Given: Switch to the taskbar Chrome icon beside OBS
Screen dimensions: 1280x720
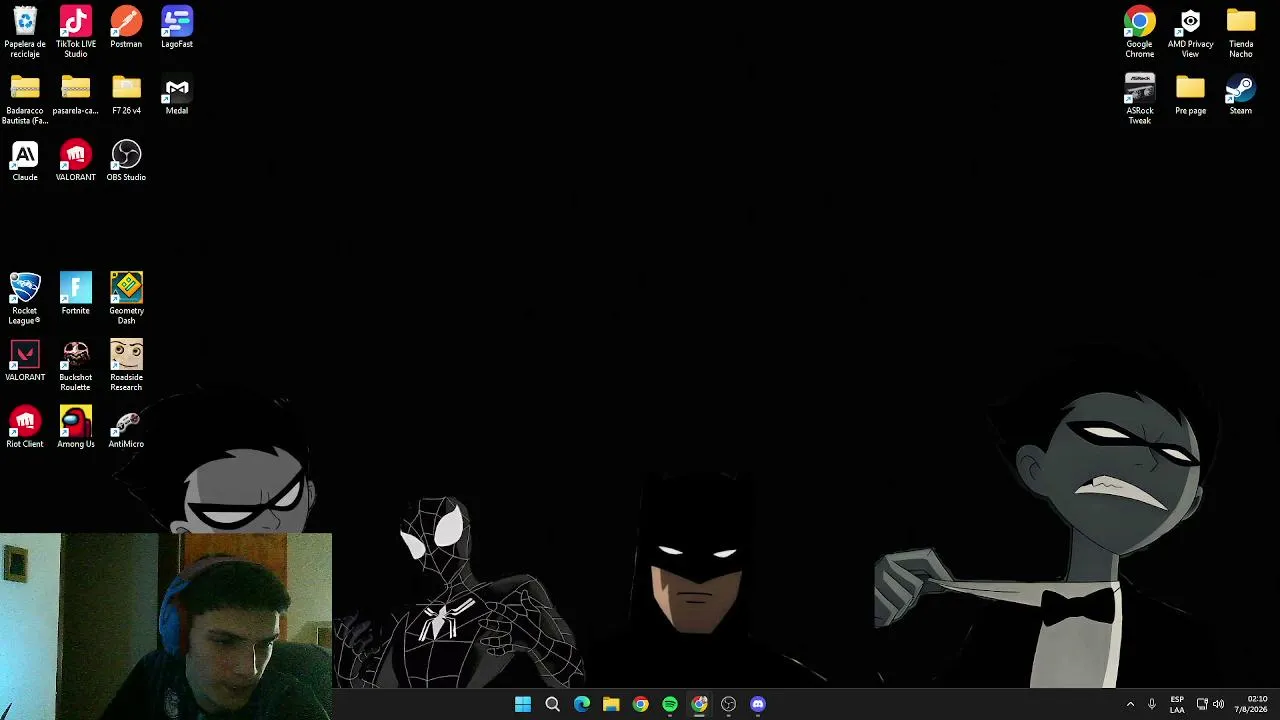Looking at the screenshot, I should point(699,705).
